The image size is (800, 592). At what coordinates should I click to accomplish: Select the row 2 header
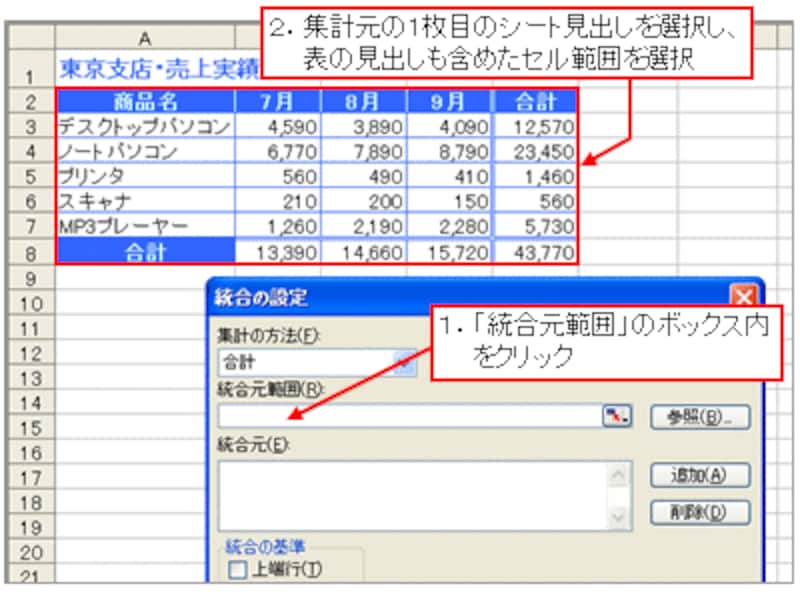(x=30, y=101)
